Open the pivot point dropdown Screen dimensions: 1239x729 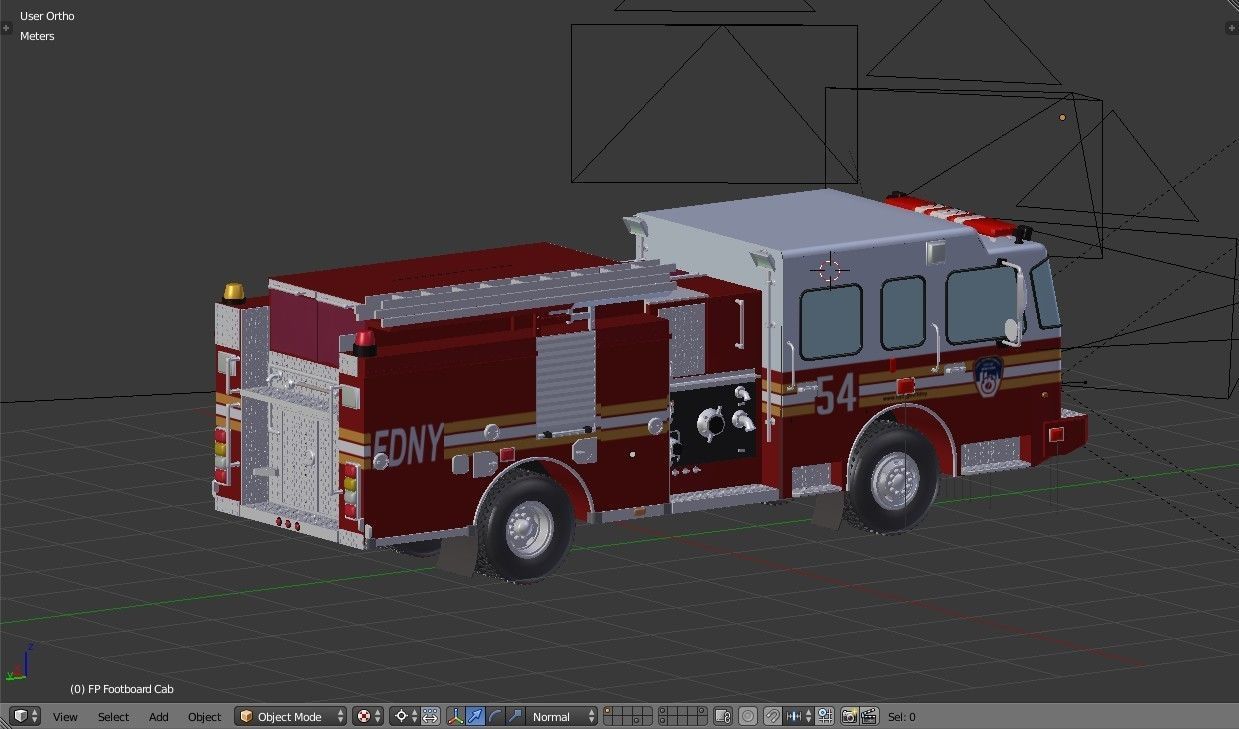405,716
